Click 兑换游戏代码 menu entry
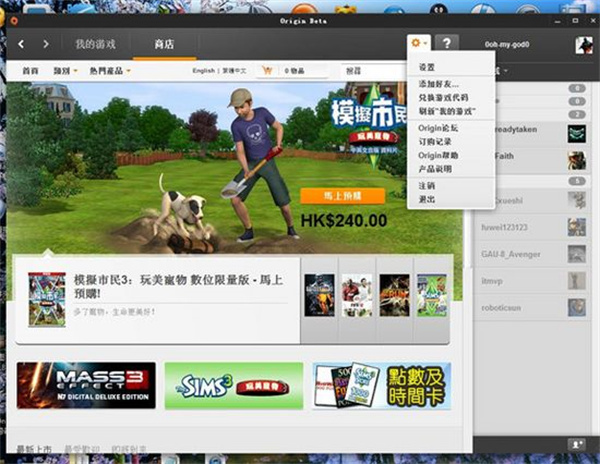 click(x=445, y=95)
